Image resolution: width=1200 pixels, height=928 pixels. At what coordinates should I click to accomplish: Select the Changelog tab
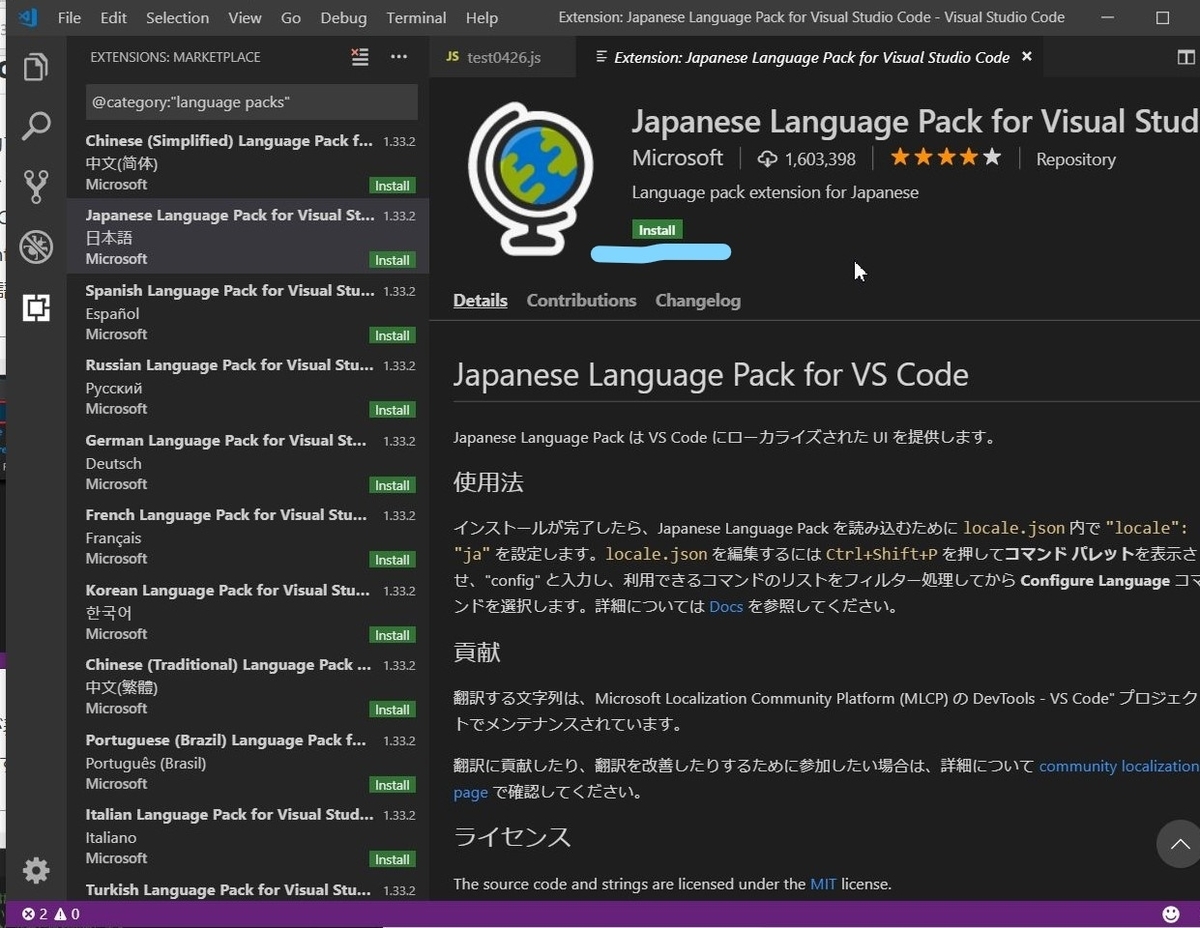pos(698,300)
